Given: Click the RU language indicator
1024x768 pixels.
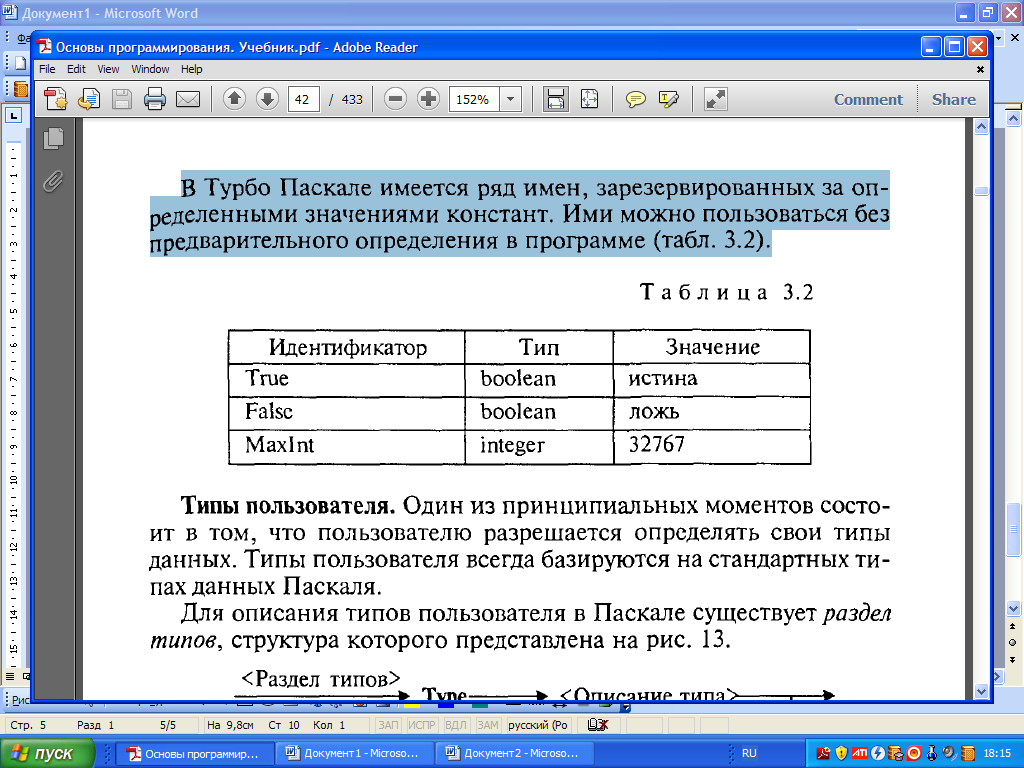Looking at the screenshot, I should pyautogui.click(x=749, y=753).
